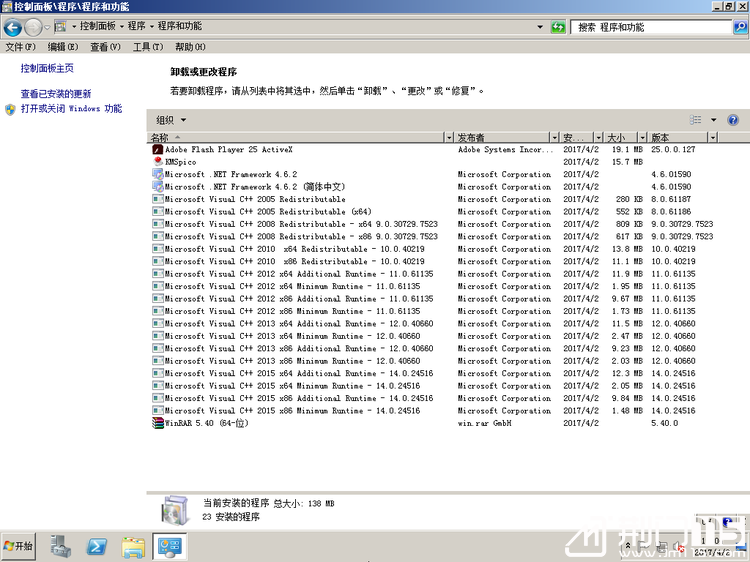The width and height of the screenshot is (750, 562).
Task: Open the 组织 dropdown menu
Action: 171,120
